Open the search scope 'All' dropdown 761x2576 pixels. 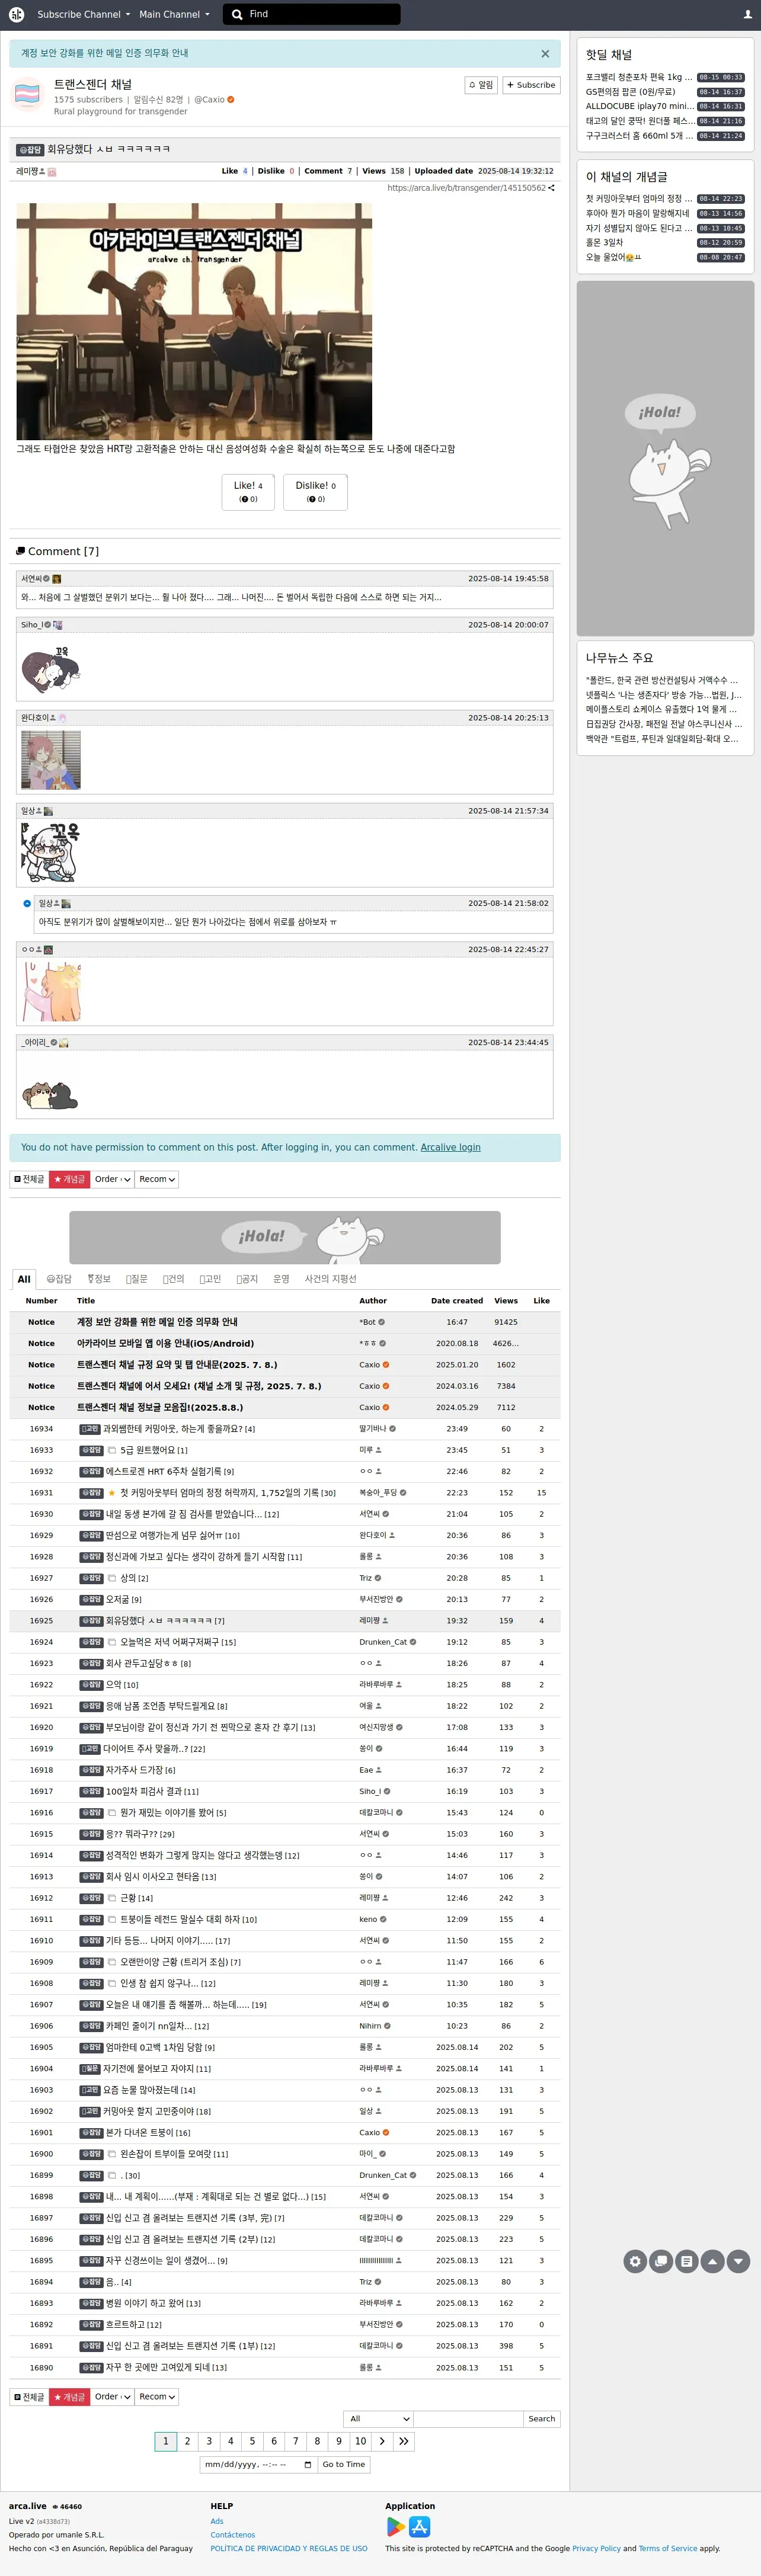coord(378,2418)
